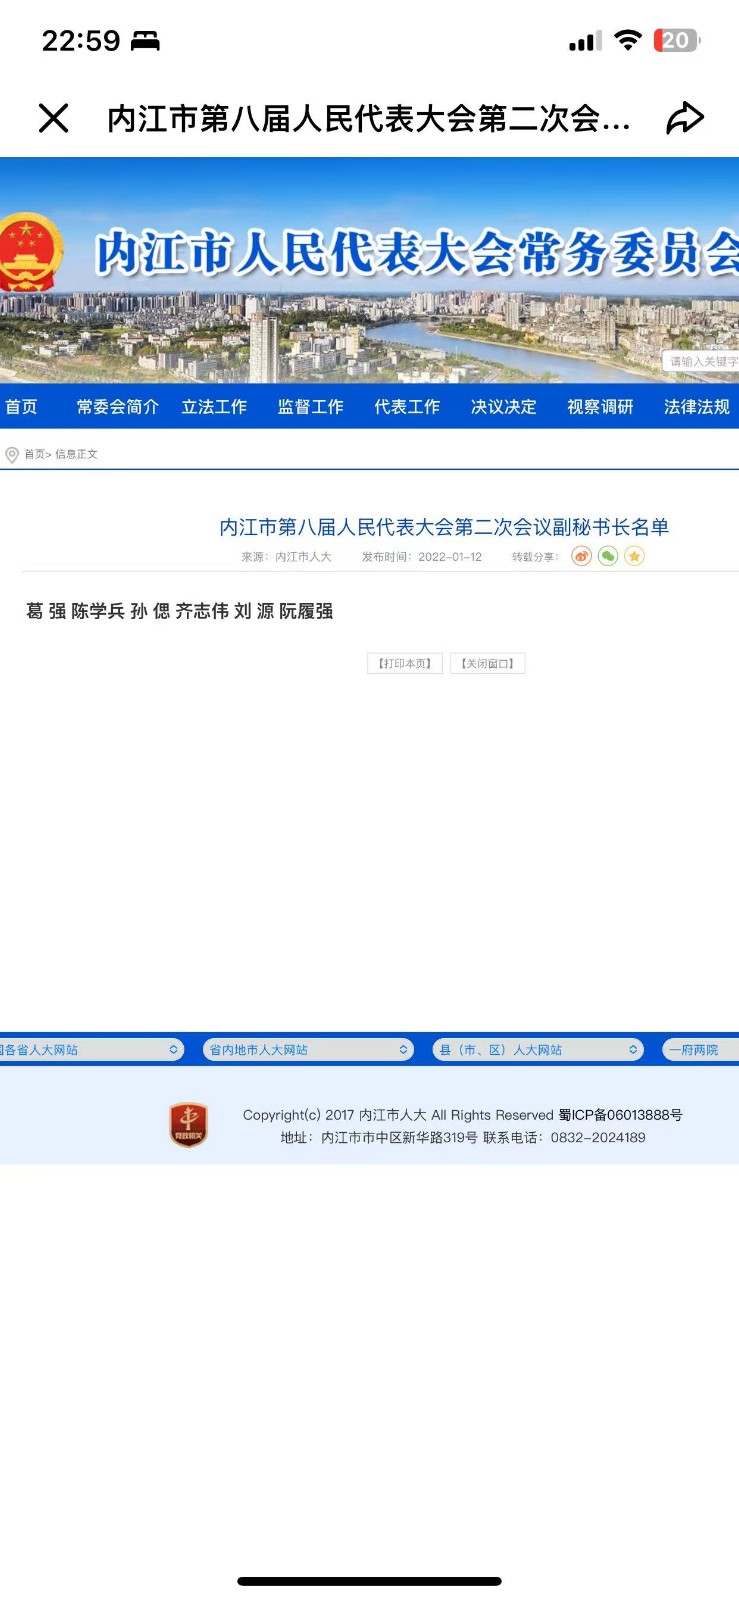Open 县（市、区）人大网站 dropdown
The width and height of the screenshot is (739, 1600).
tap(537, 1050)
